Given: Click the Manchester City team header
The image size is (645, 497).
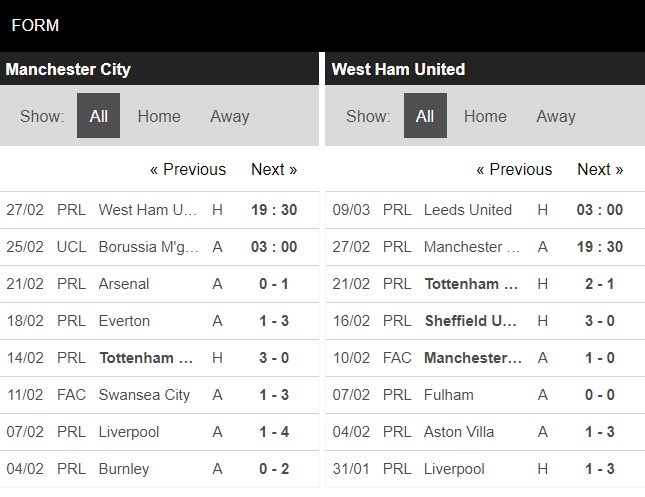Looking at the screenshot, I should pyautogui.click(x=68, y=69).
